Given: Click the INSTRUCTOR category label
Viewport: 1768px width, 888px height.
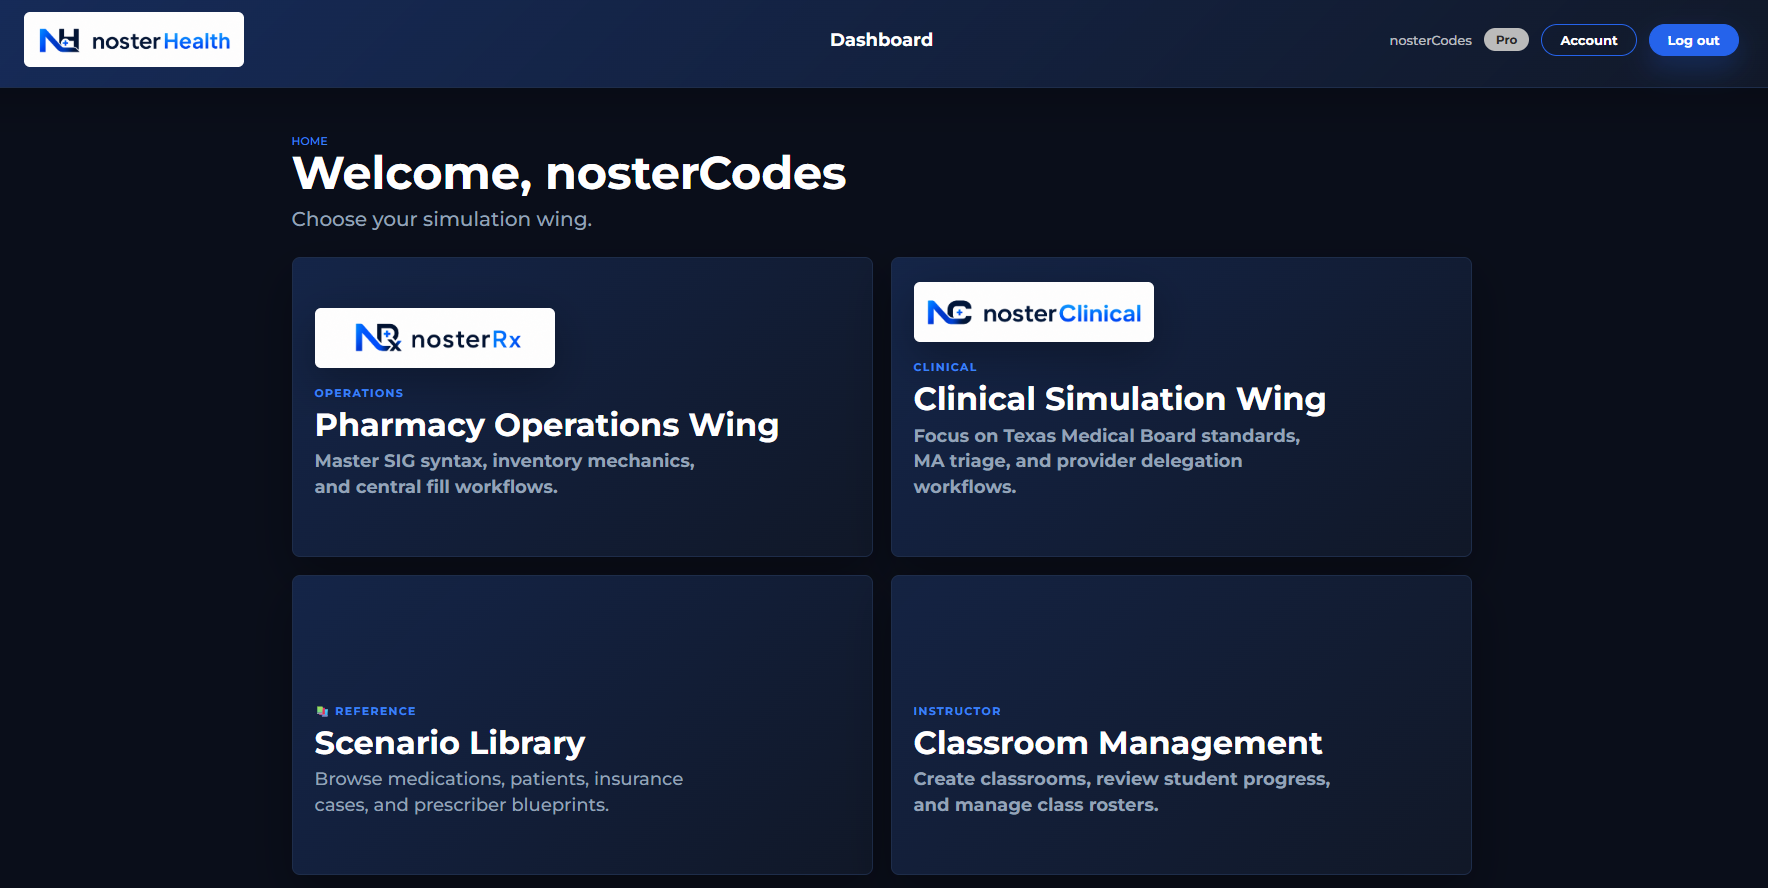Looking at the screenshot, I should [x=957, y=711].
